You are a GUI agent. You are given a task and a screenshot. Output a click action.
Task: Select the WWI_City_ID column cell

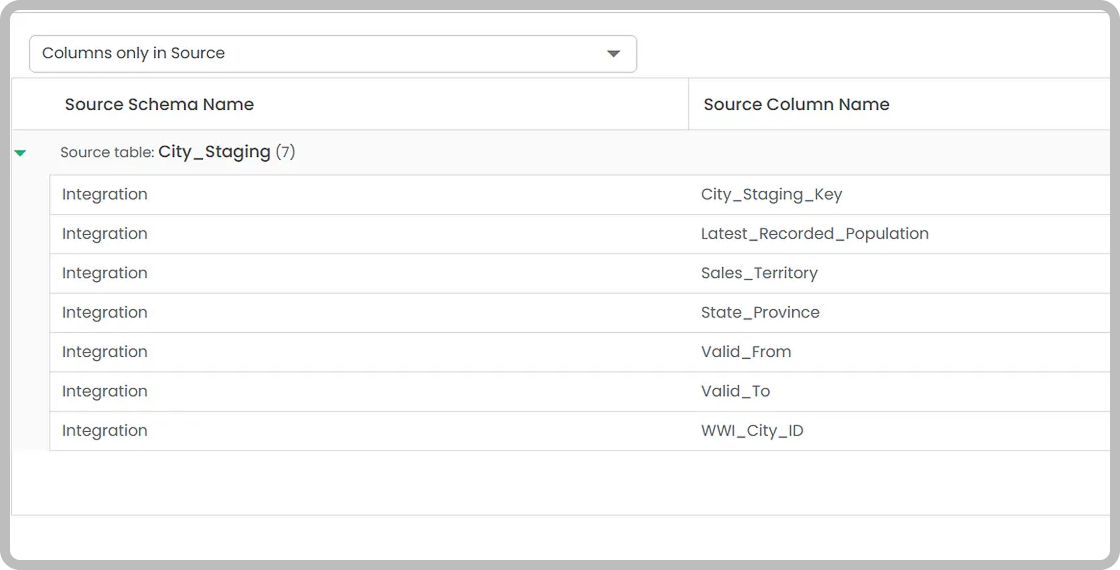pyautogui.click(x=752, y=431)
